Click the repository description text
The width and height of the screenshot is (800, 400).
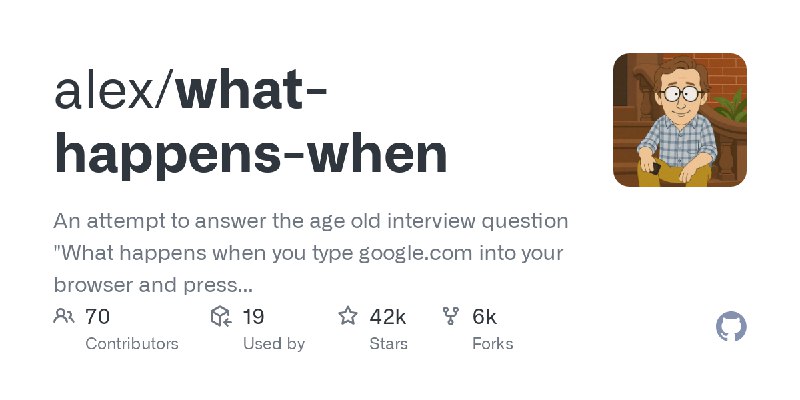tap(311, 254)
